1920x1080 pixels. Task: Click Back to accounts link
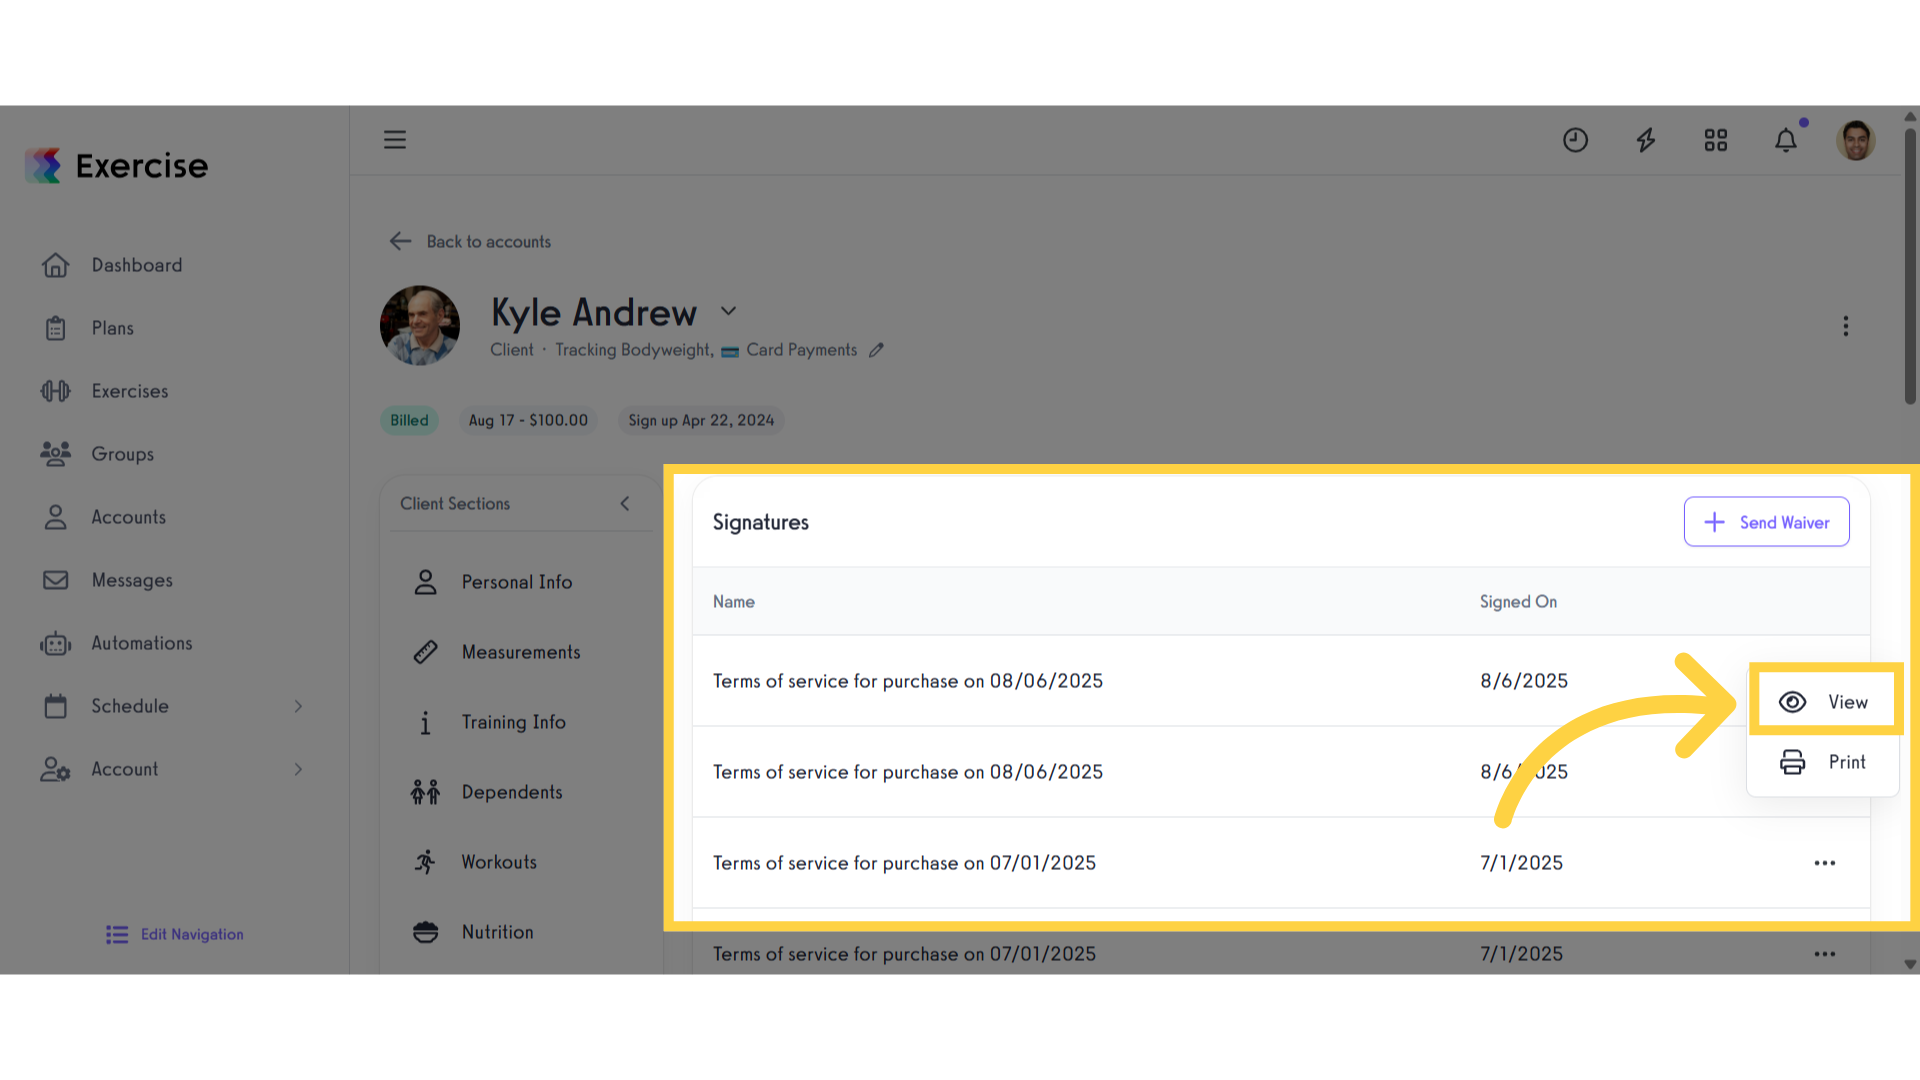coord(470,241)
